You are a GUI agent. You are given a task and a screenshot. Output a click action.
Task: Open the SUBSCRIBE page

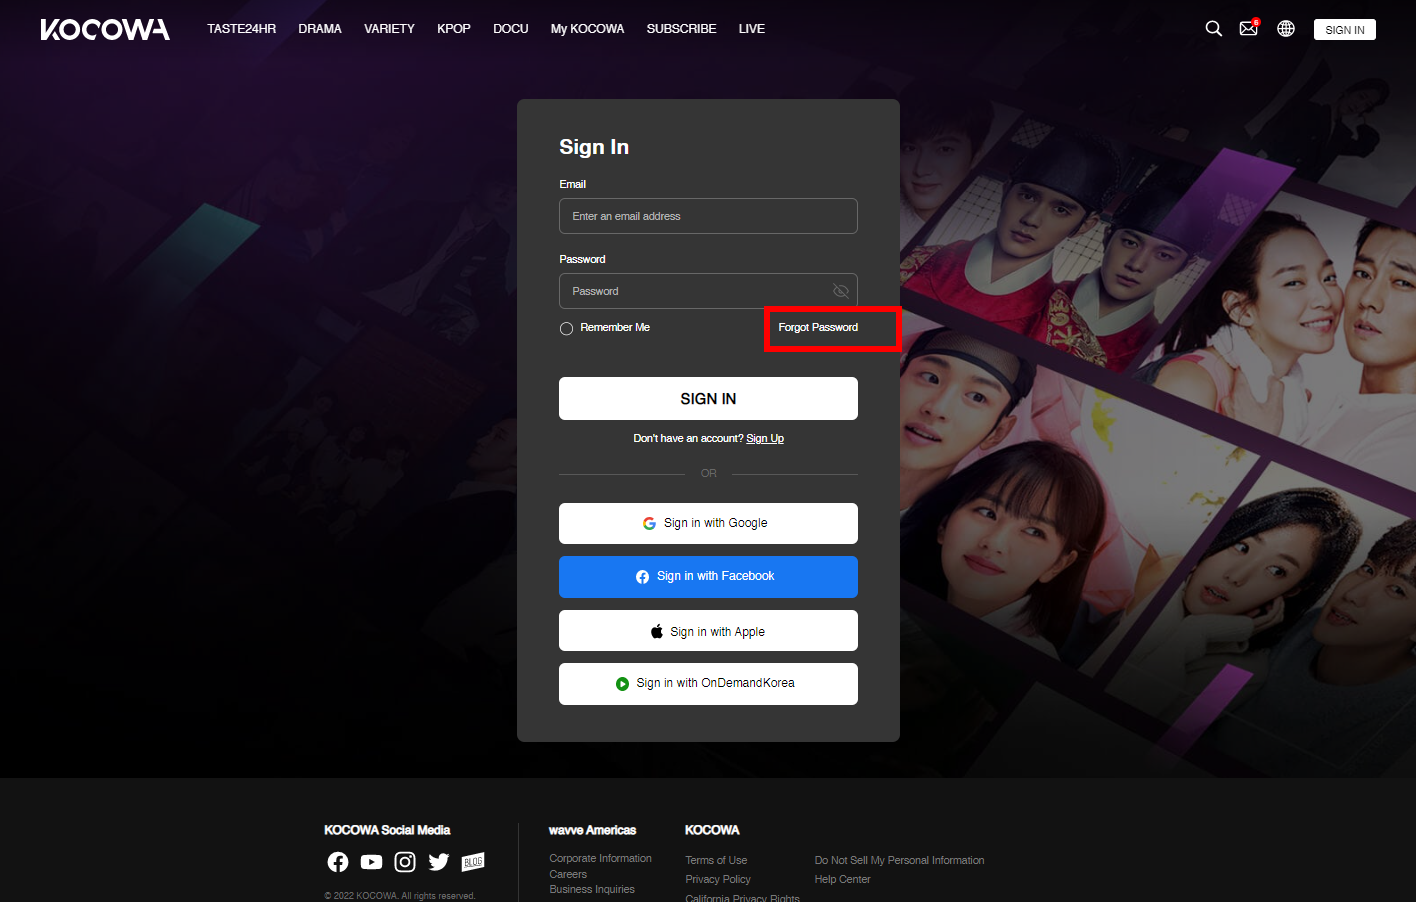(x=681, y=29)
